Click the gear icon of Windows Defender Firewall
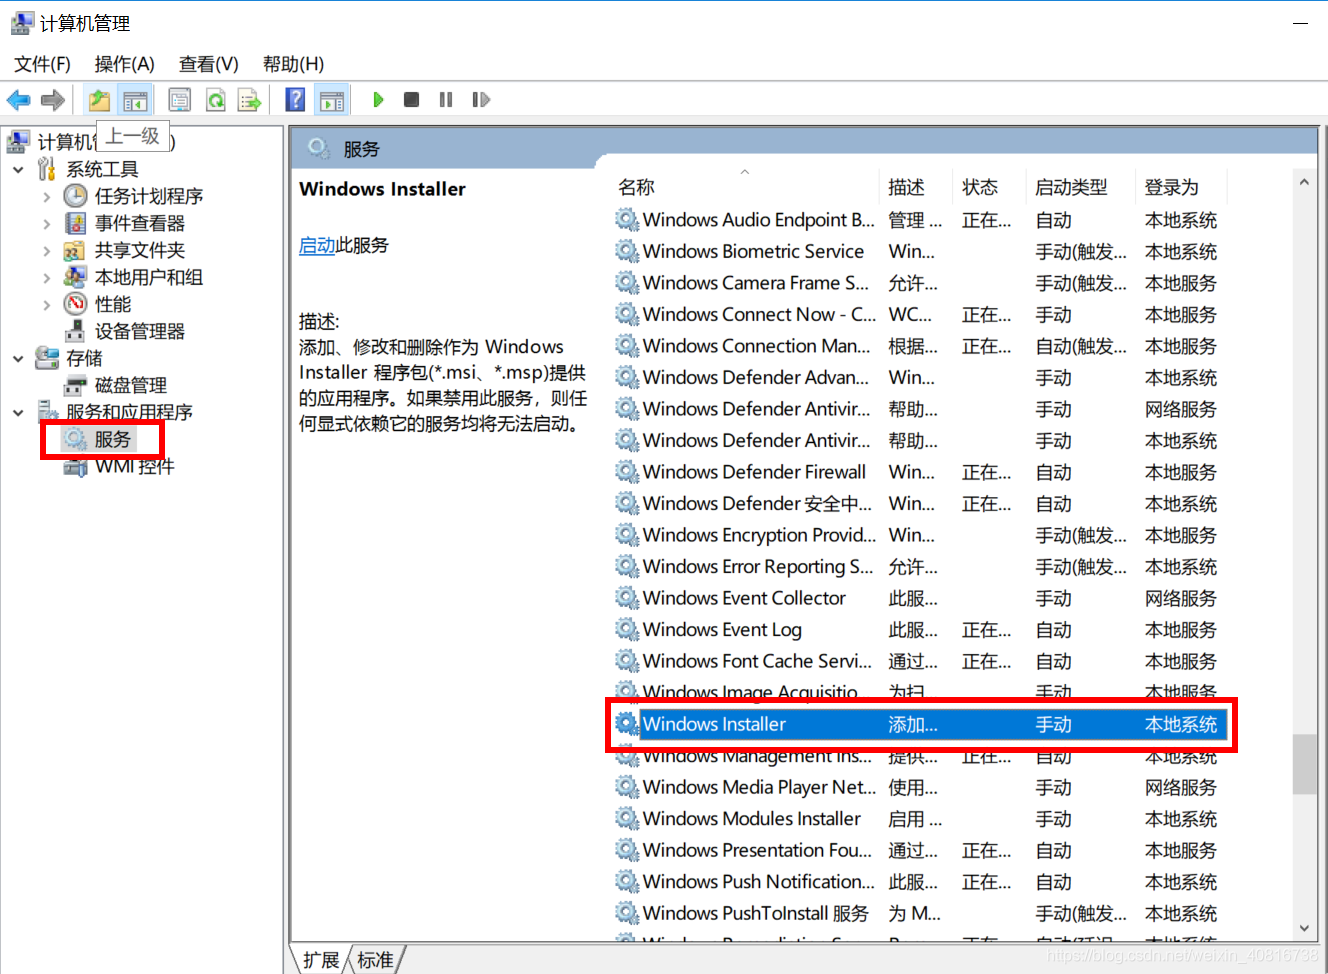Image resolution: width=1328 pixels, height=974 pixels. click(626, 472)
